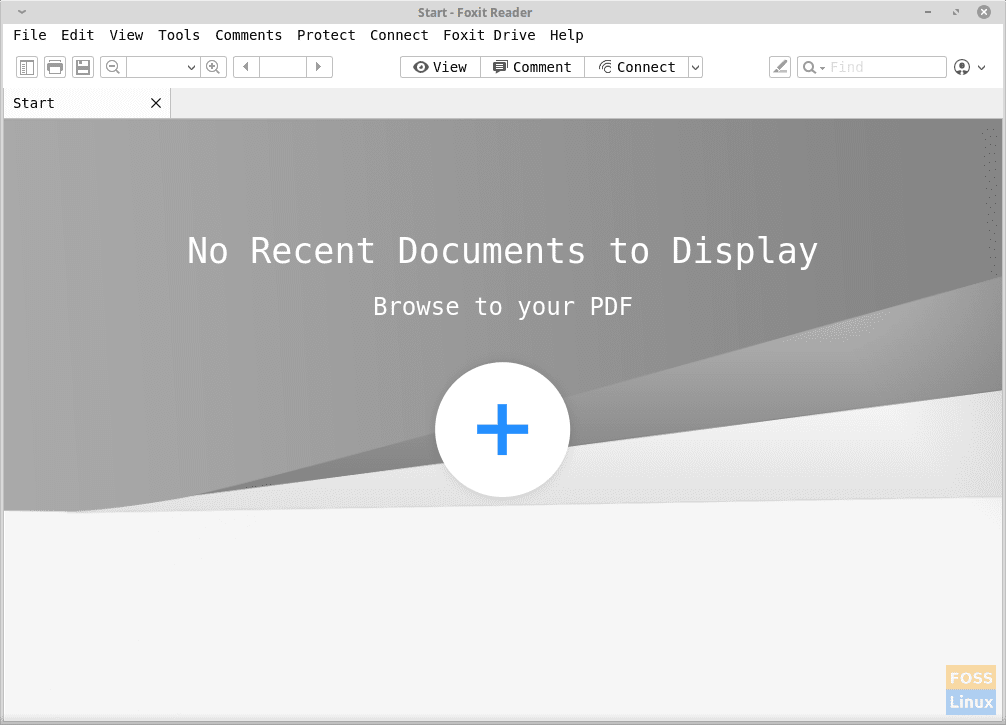Click the zoom out magnifier icon
The width and height of the screenshot is (1006, 725).
click(x=113, y=67)
